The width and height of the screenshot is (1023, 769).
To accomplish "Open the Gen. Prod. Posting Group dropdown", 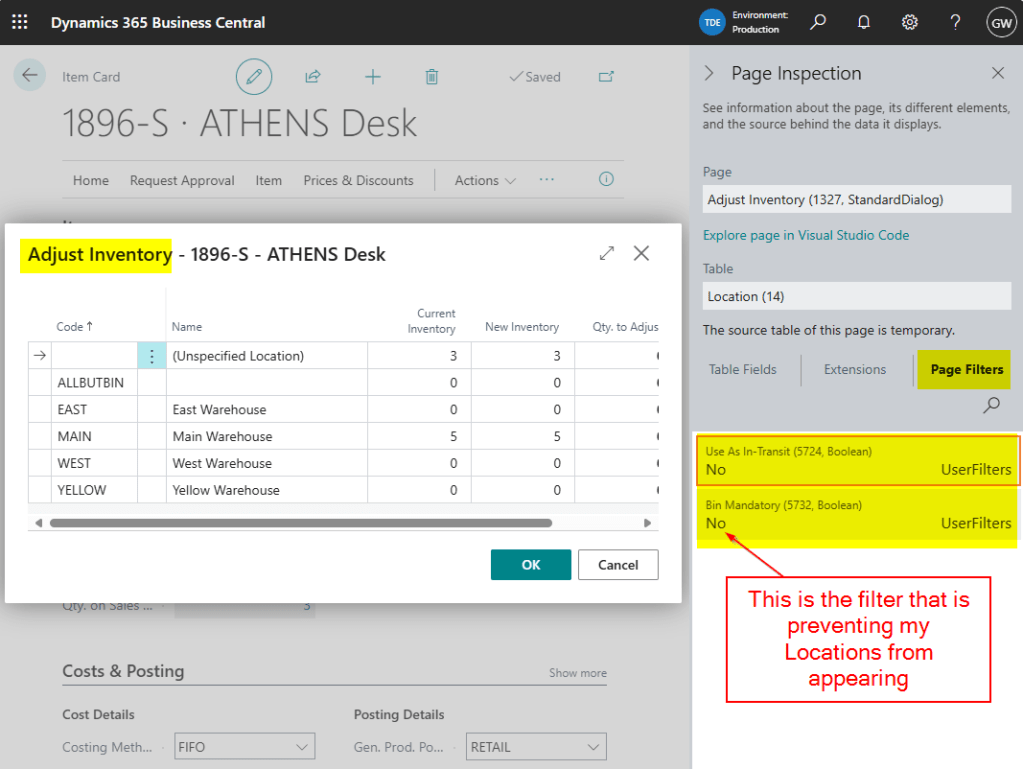I will click(536, 747).
